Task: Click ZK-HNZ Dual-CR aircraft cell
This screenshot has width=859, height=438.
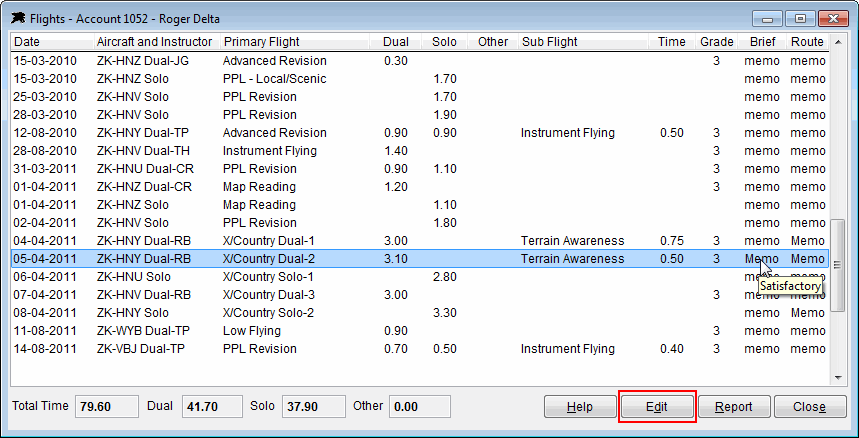Action: (144, 187)
